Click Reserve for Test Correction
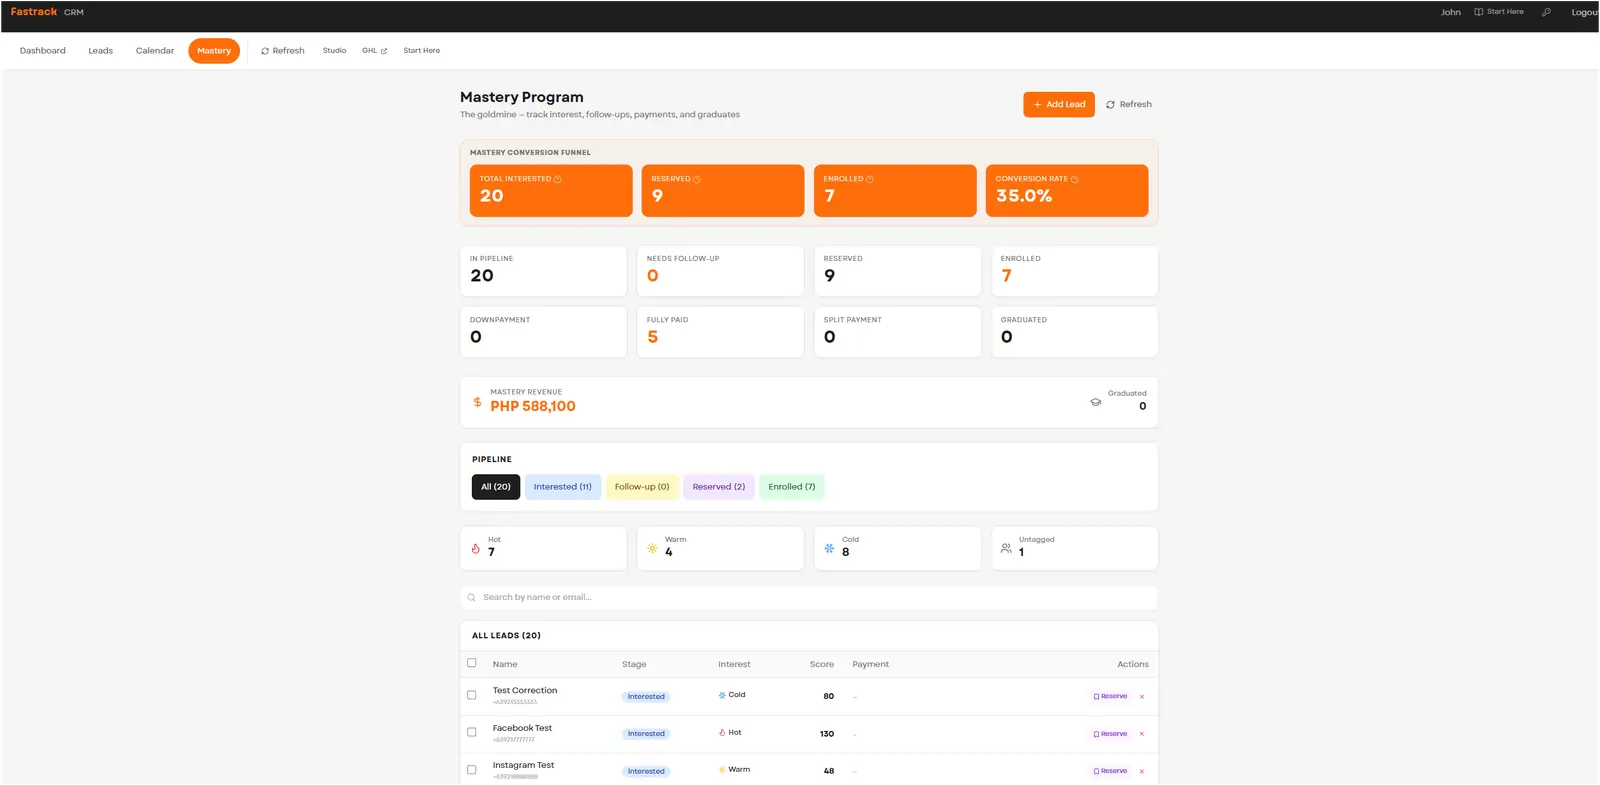Viewport: 1600px width, 785px height. pos(1110,696)
